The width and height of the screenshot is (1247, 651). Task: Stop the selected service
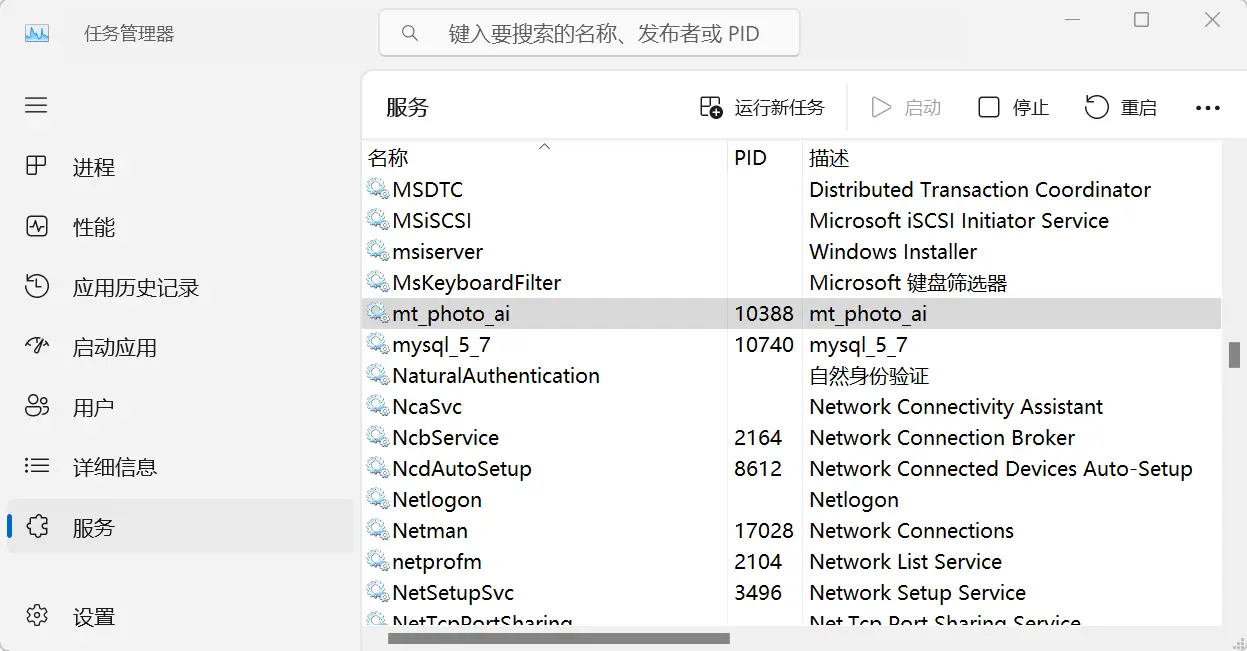1013,108
